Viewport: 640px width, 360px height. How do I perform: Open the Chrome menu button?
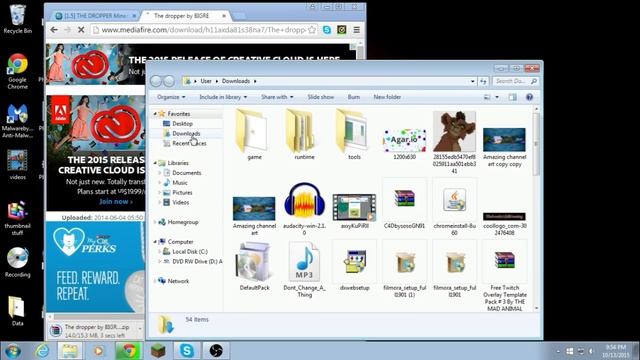point(357,30)
